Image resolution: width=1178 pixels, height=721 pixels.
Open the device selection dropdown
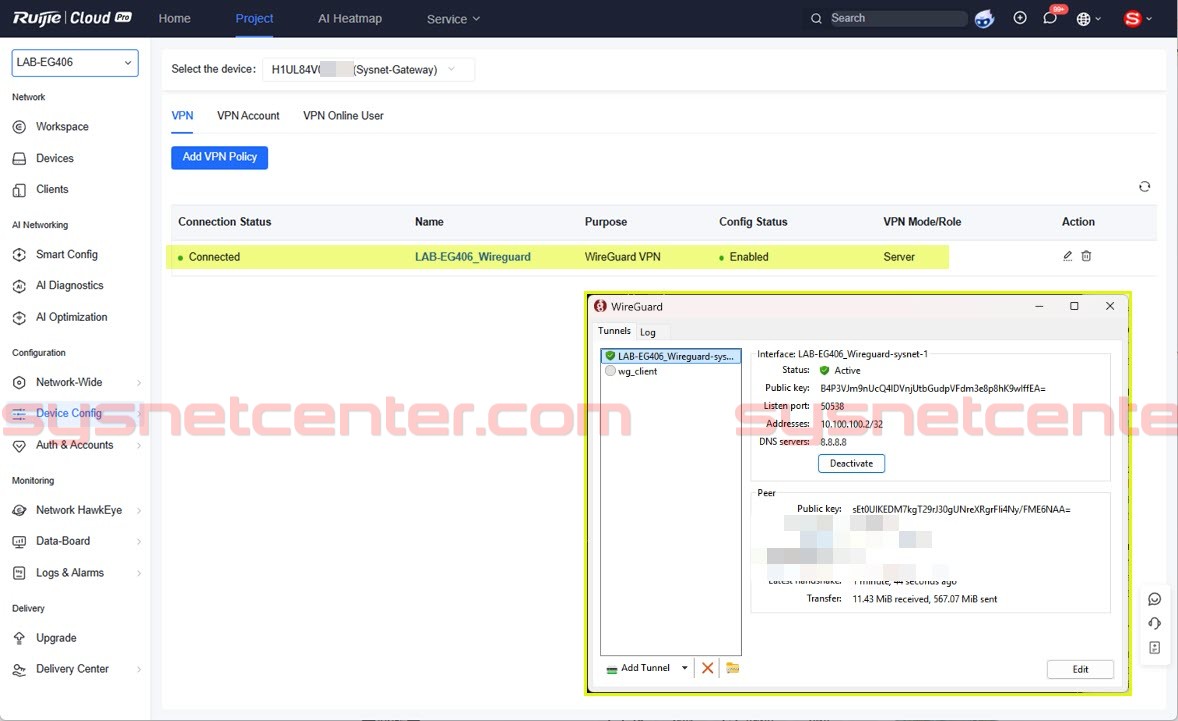pos(367,70)
